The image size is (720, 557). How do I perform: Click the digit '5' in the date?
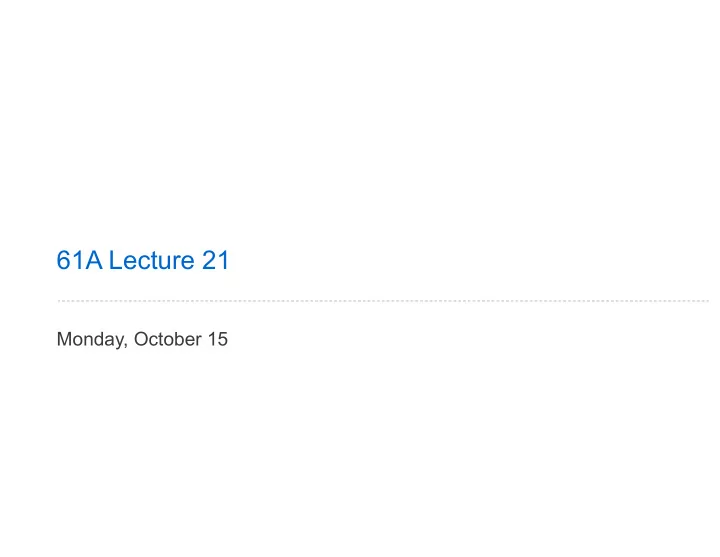click(223, 339)
